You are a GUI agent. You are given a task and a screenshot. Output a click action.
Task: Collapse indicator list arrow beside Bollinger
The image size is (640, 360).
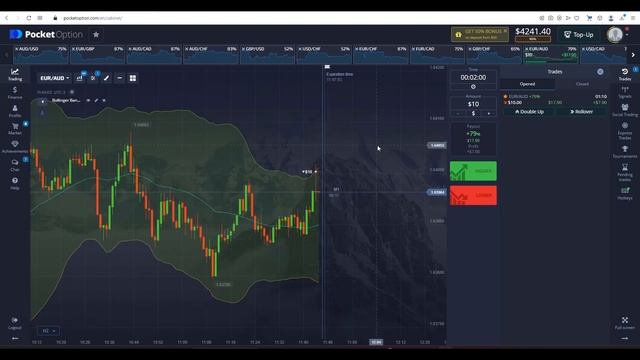[42, 101]
